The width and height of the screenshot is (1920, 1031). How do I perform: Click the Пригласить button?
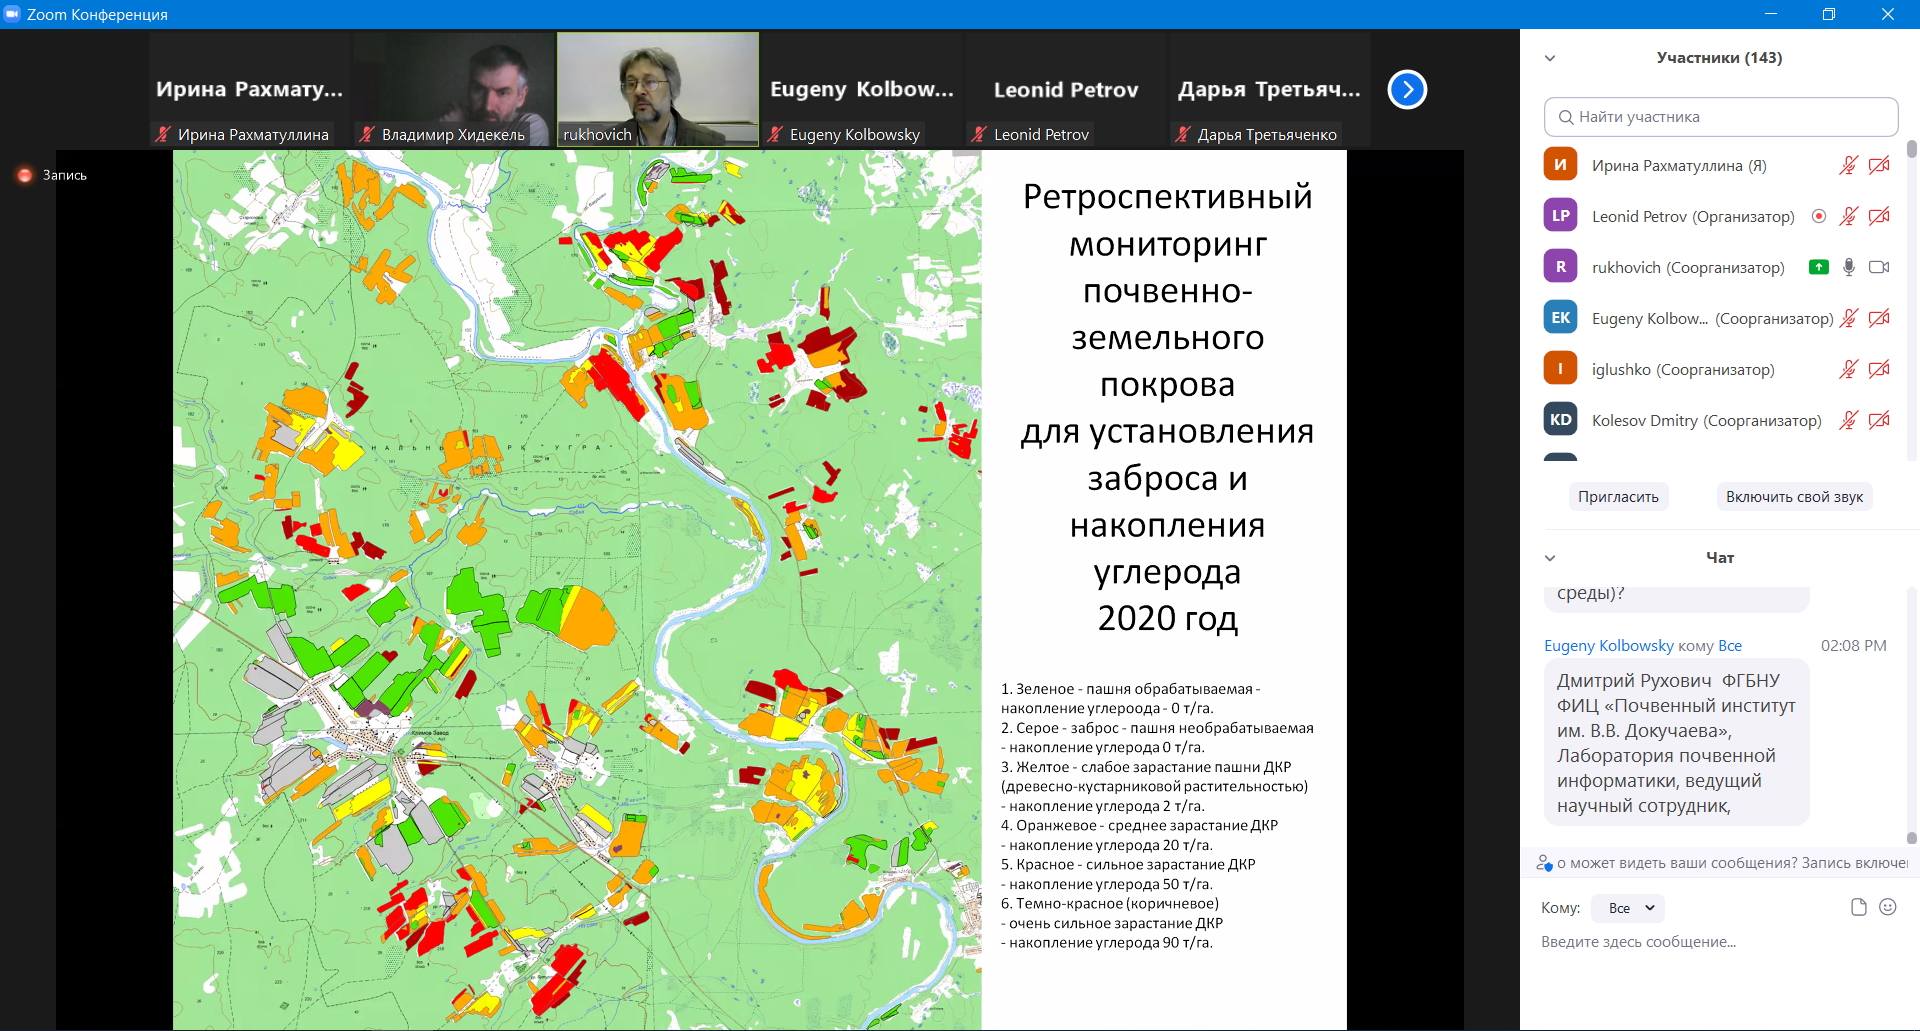[x=1618, y=497]
